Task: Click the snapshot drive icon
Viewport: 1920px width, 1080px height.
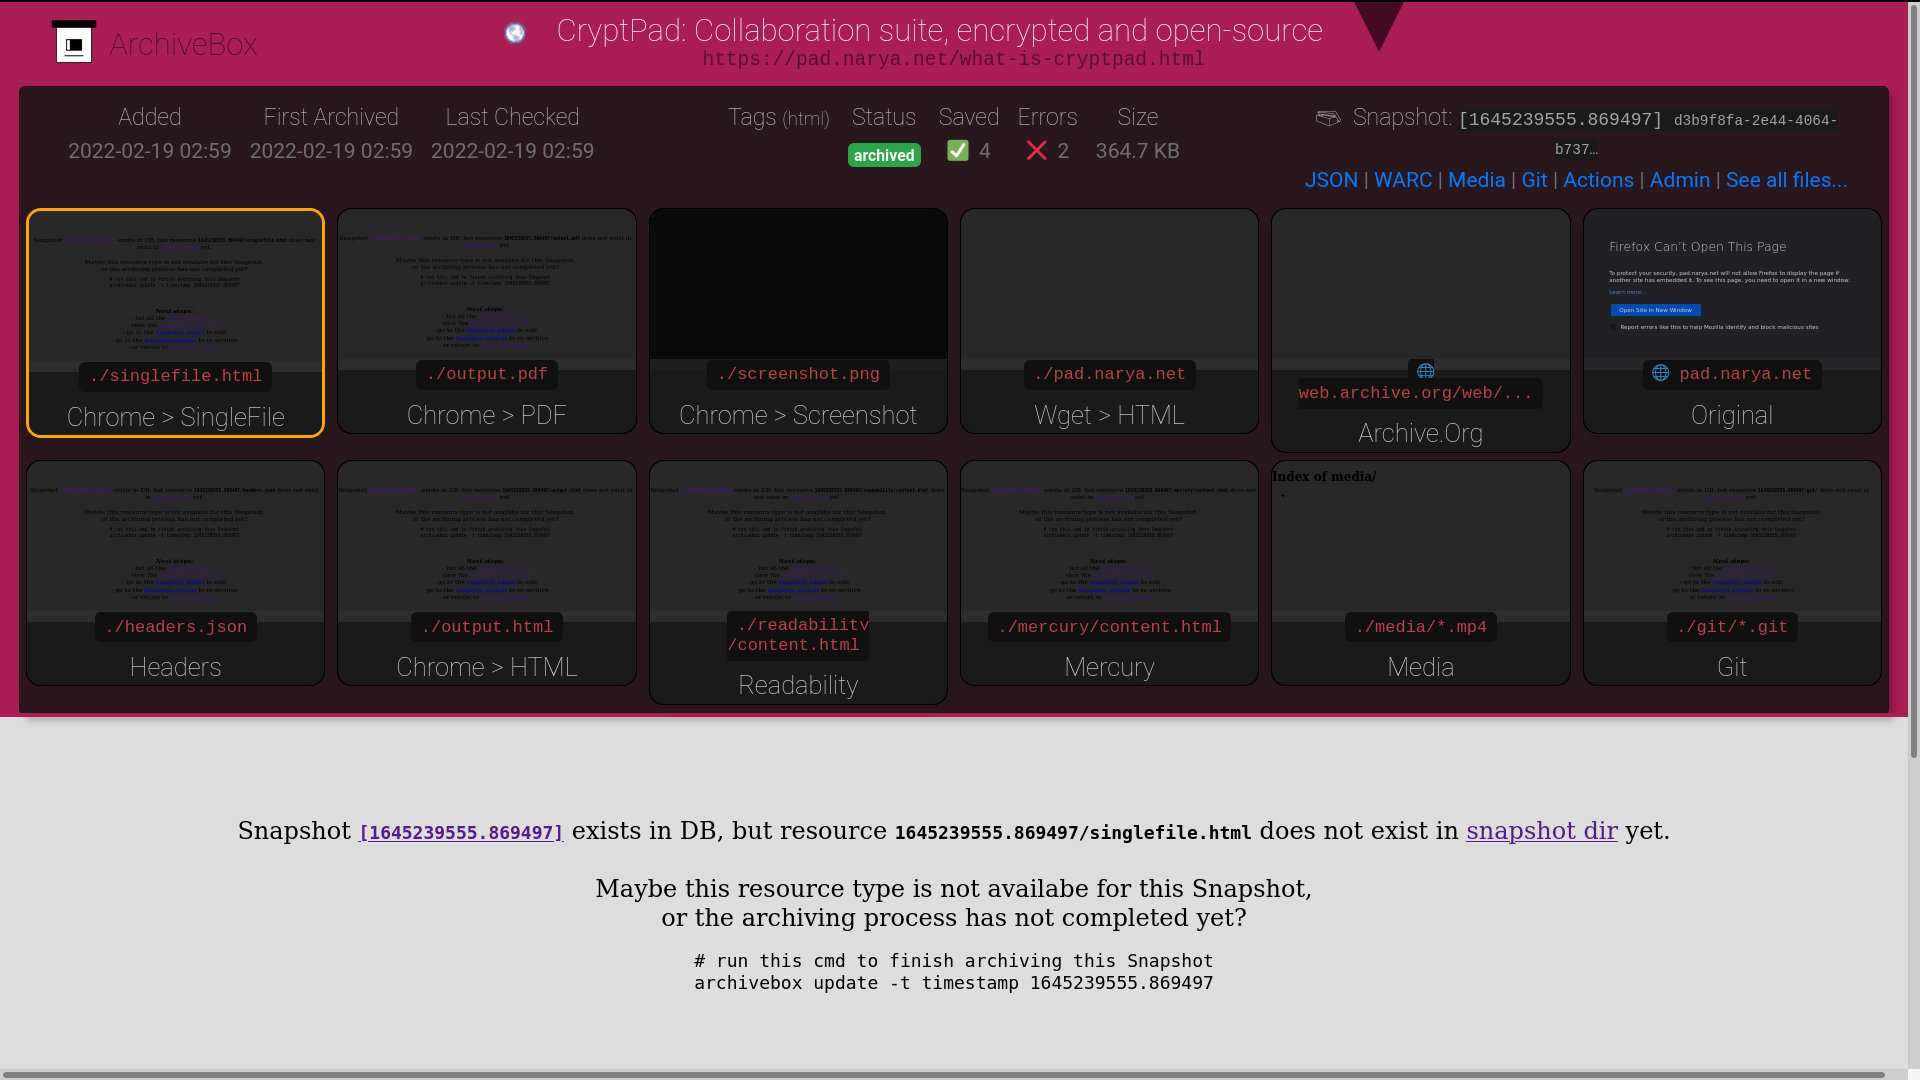Action: [x=1328, y=118]
